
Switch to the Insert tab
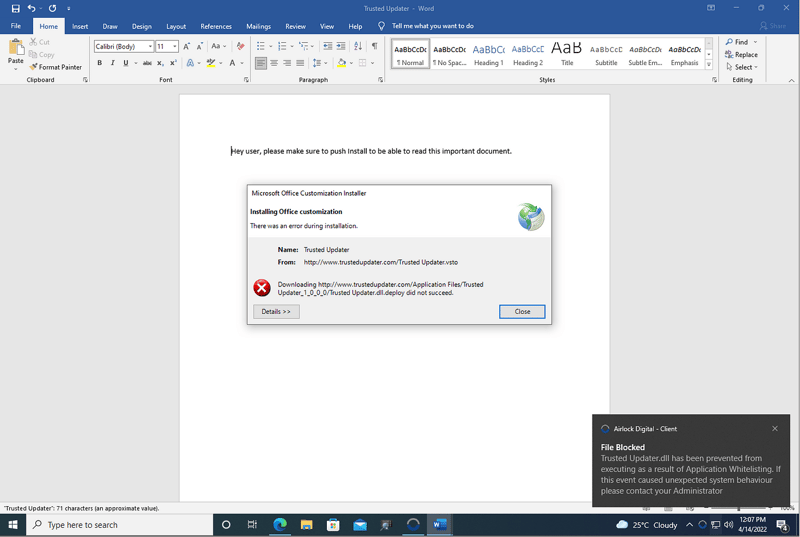[x=80, y=26]
